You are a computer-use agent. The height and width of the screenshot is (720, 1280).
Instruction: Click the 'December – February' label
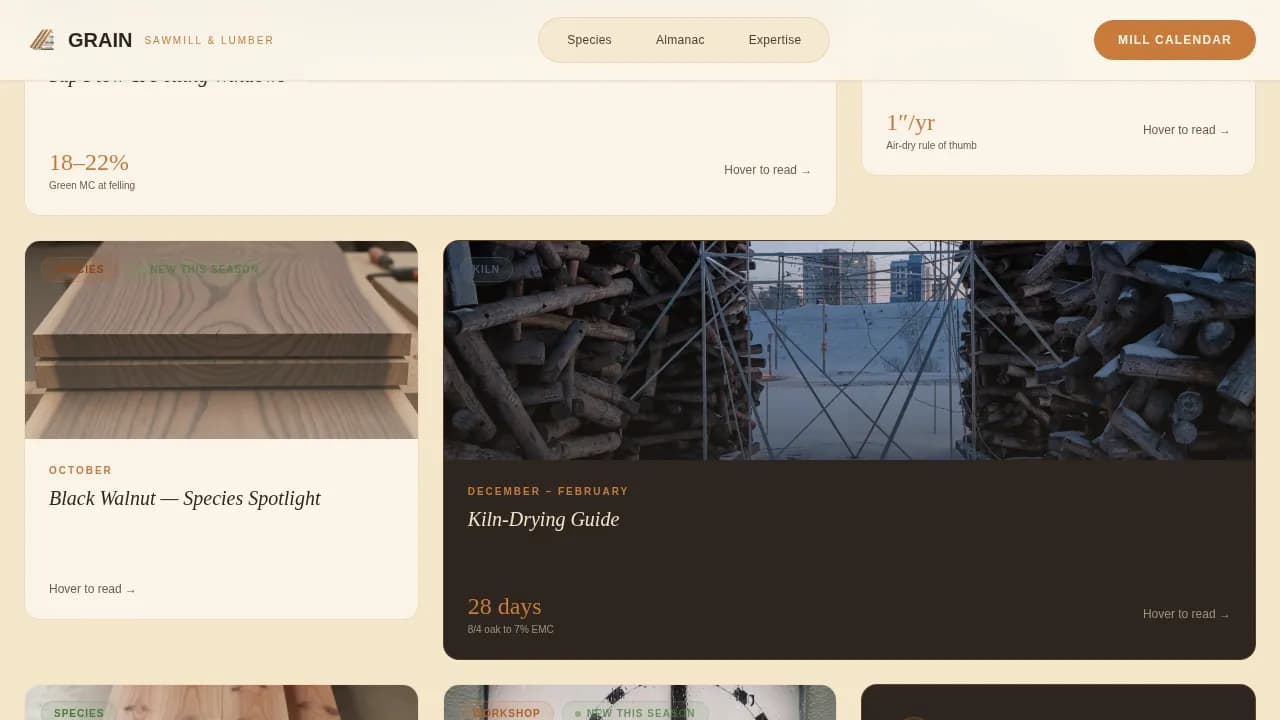pos(548,491)
